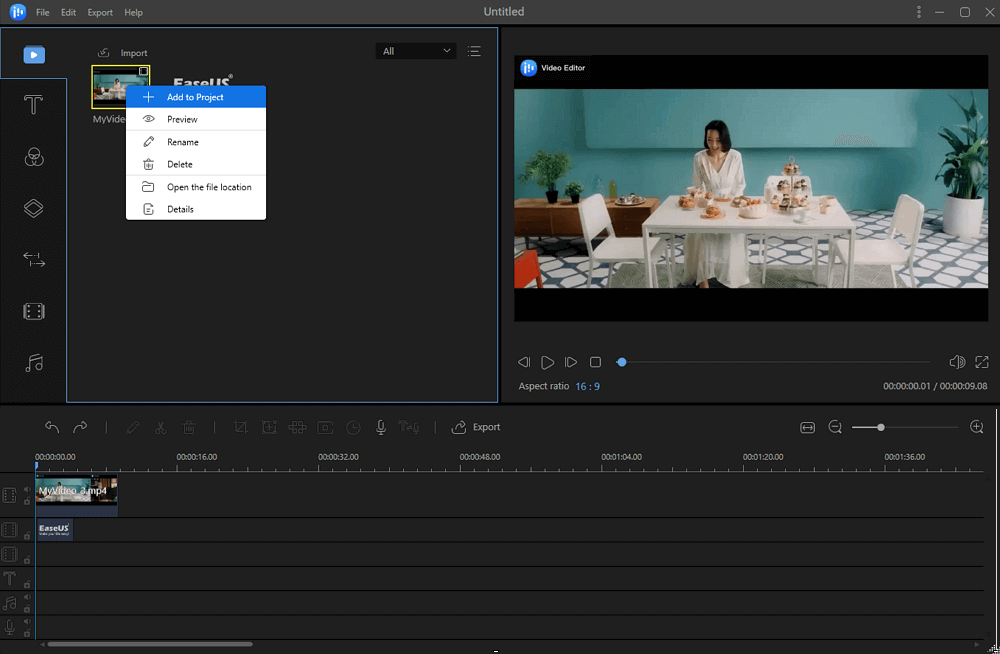Change the 16 : 9 aspect ratio
Image resolution: width=1000 pixels, height=654 pixels.
(587, 386)
